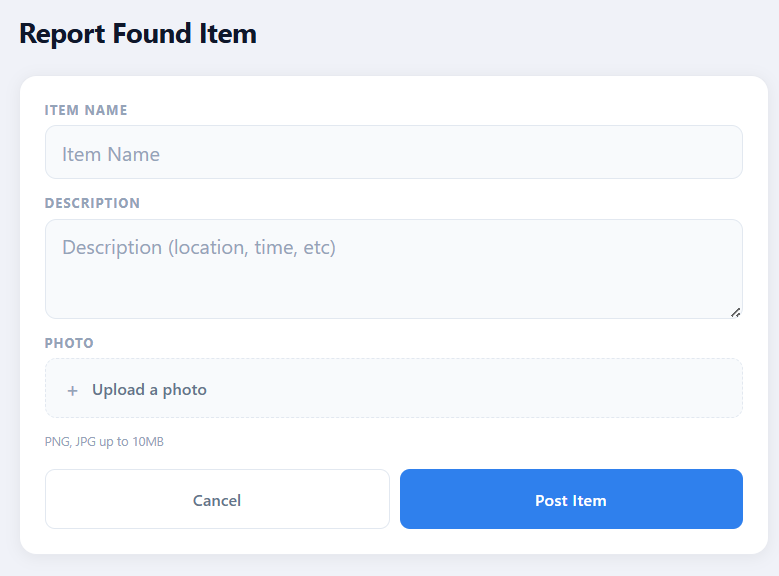The image size is (779, 576).
Task: Click the DESCRIPTION field label
Action: (92, 203)
